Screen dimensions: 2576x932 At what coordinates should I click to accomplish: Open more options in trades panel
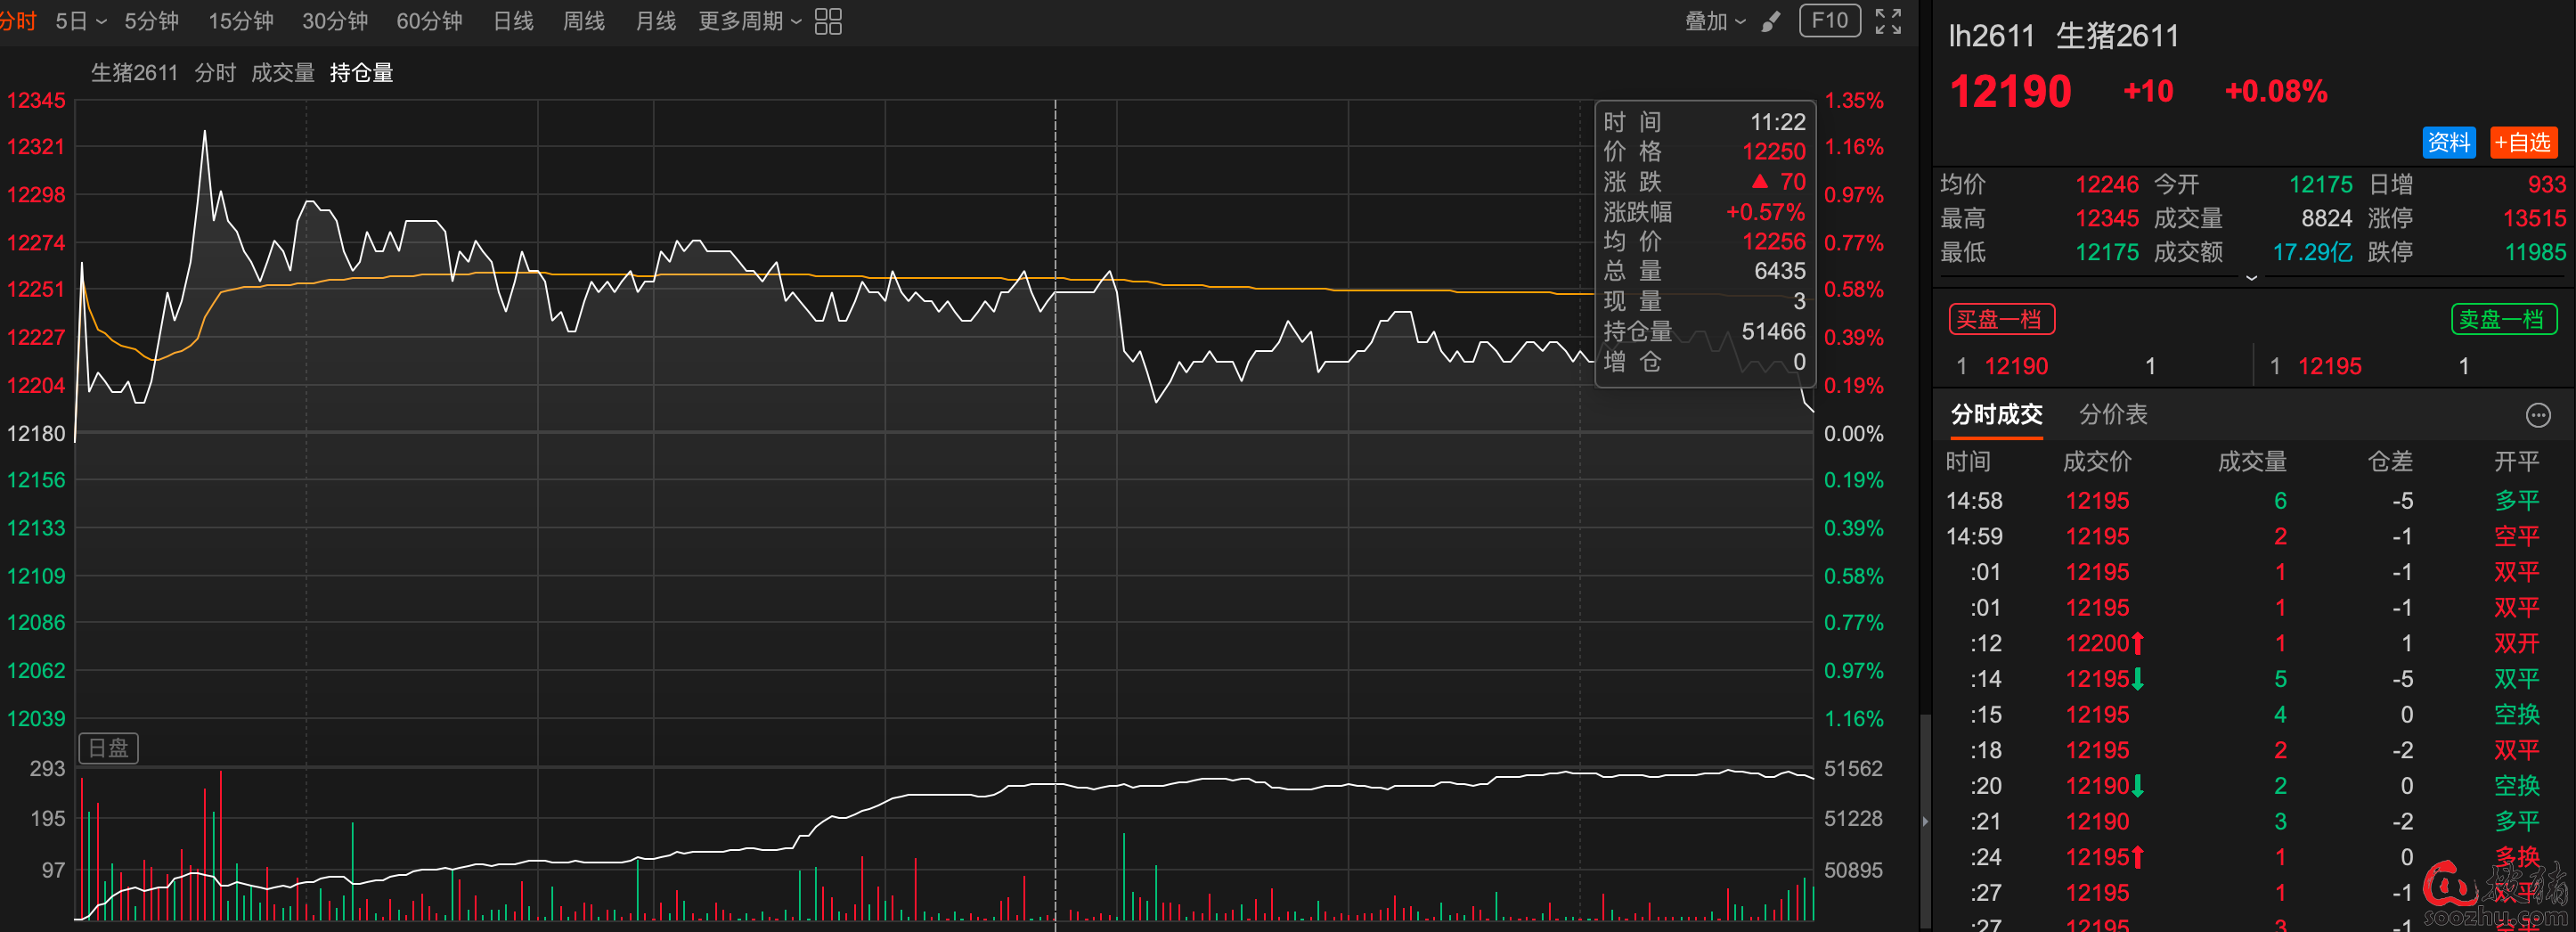[x=2538, y=415]
